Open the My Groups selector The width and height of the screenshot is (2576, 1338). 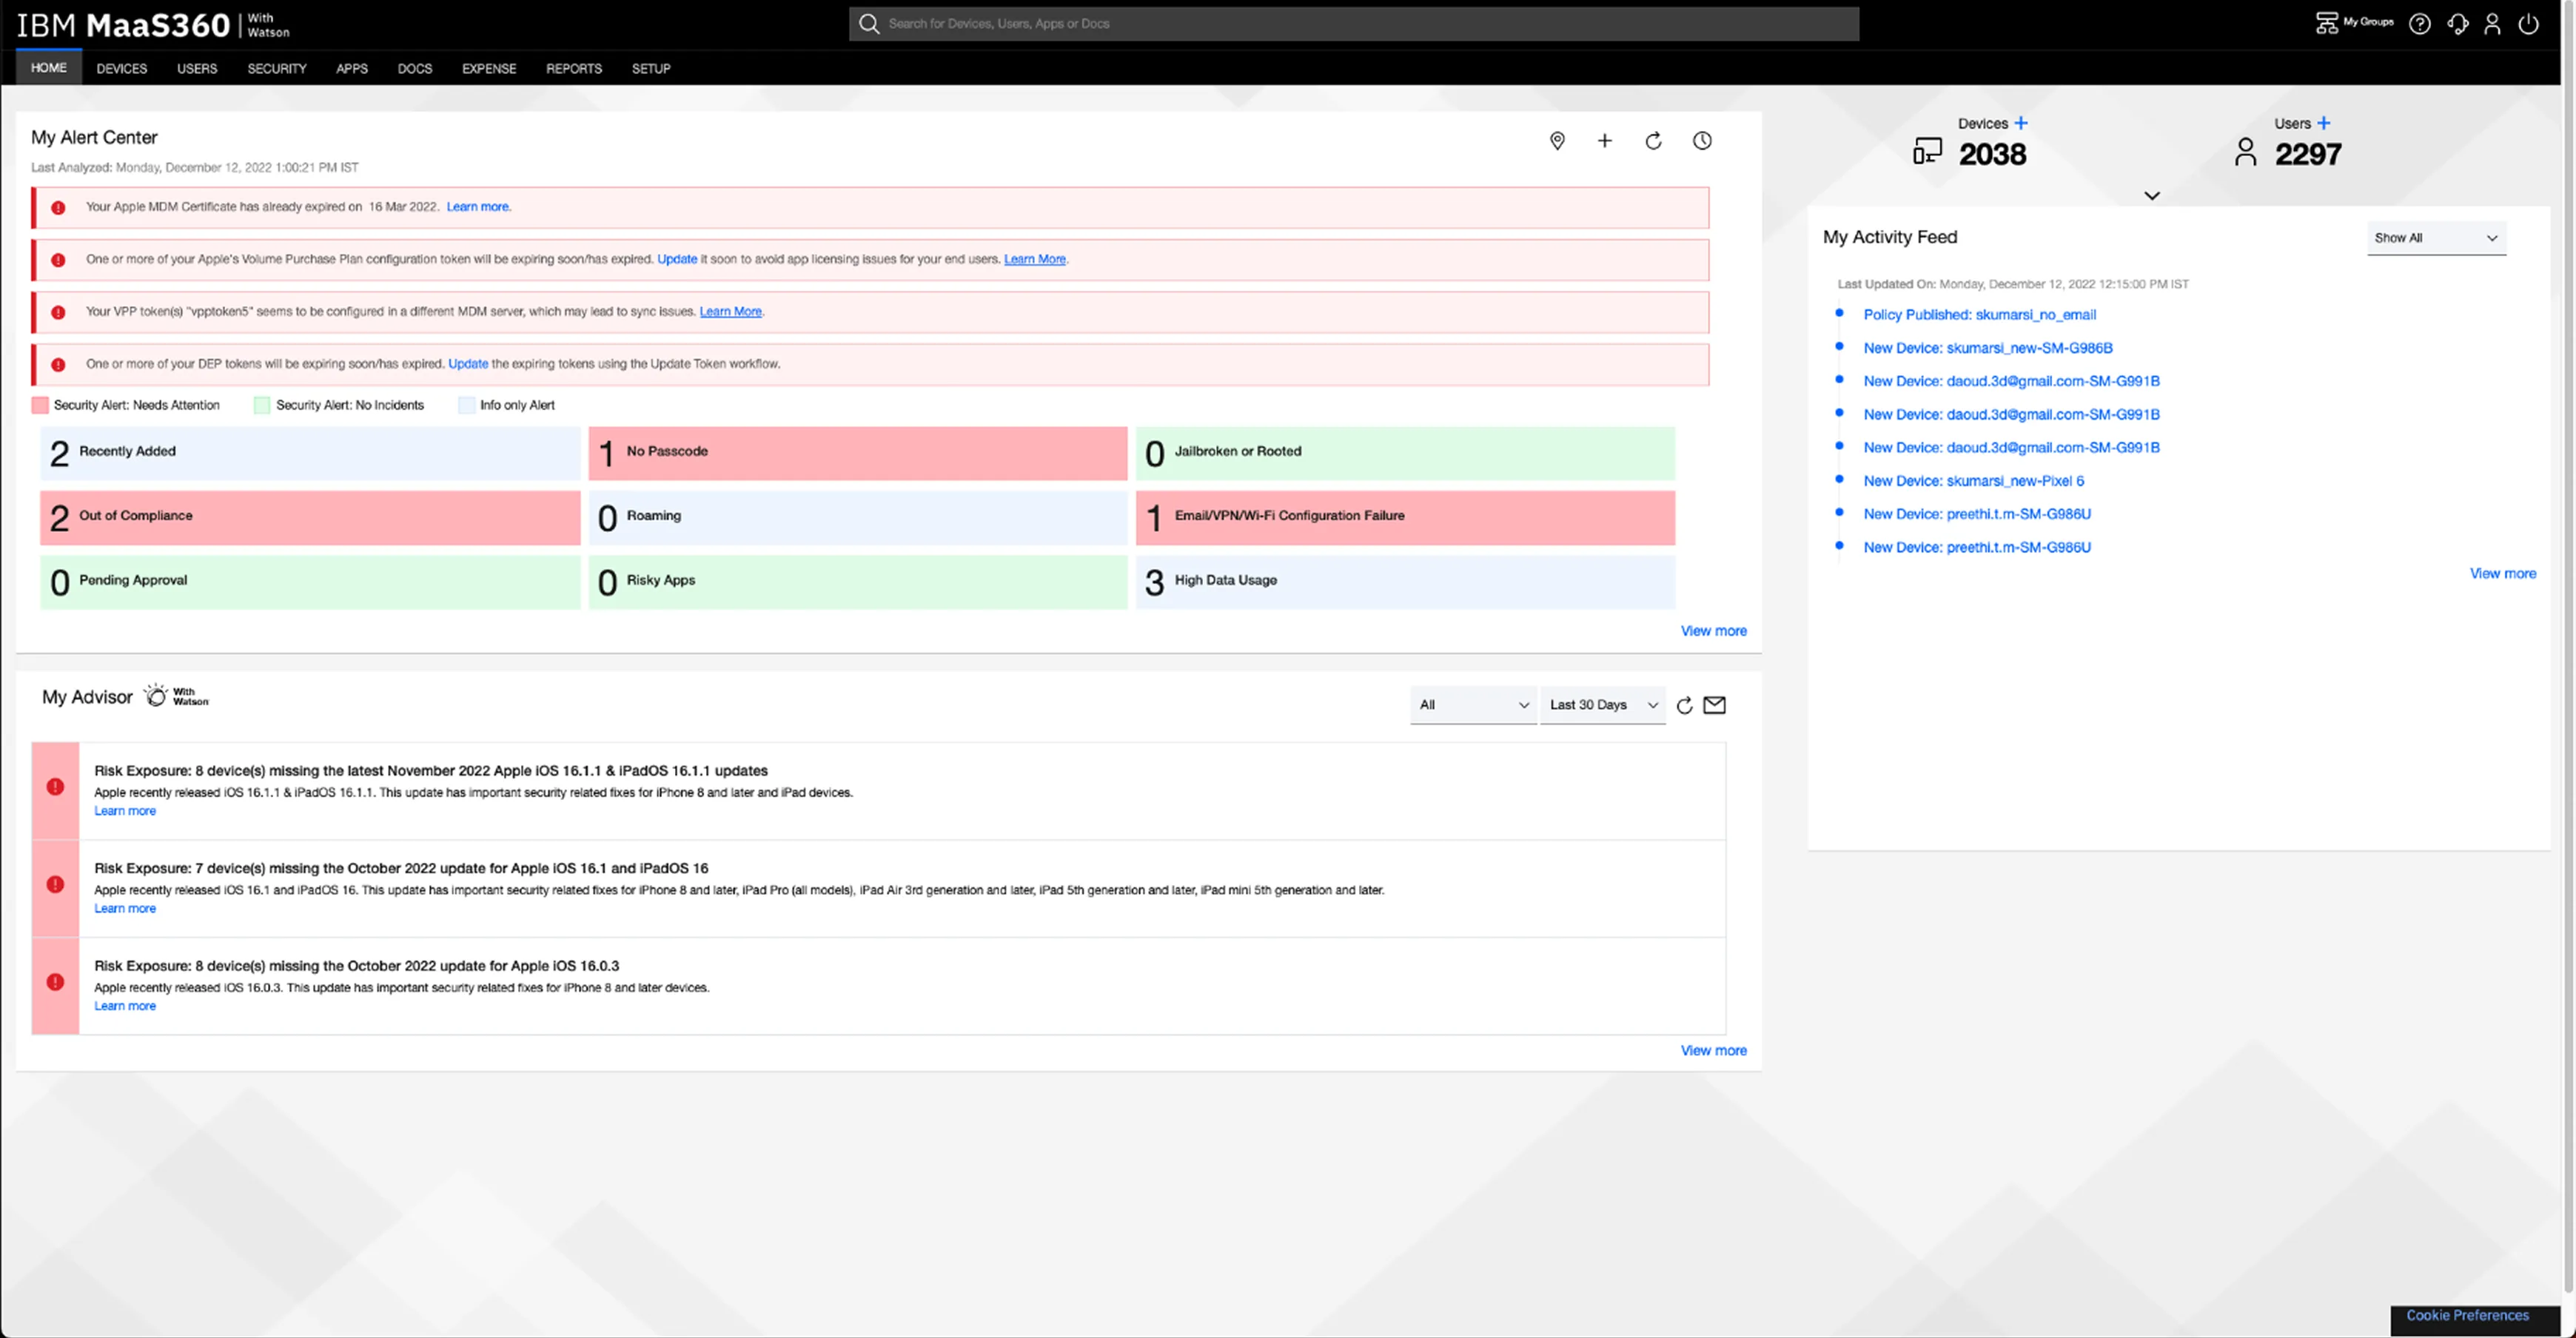click(x=2354, y=22)
